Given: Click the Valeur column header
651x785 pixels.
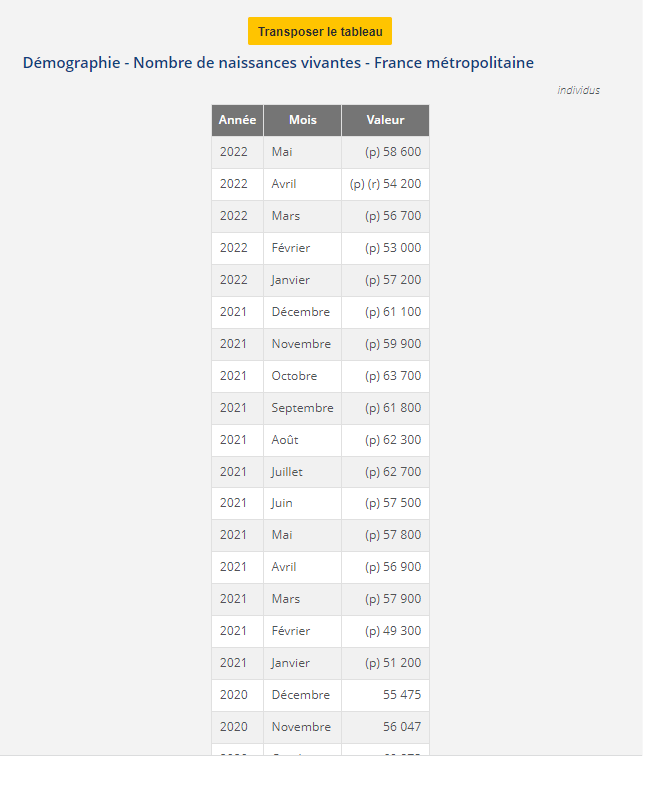Looking at the screenshot, I should [x=385, y=120].
